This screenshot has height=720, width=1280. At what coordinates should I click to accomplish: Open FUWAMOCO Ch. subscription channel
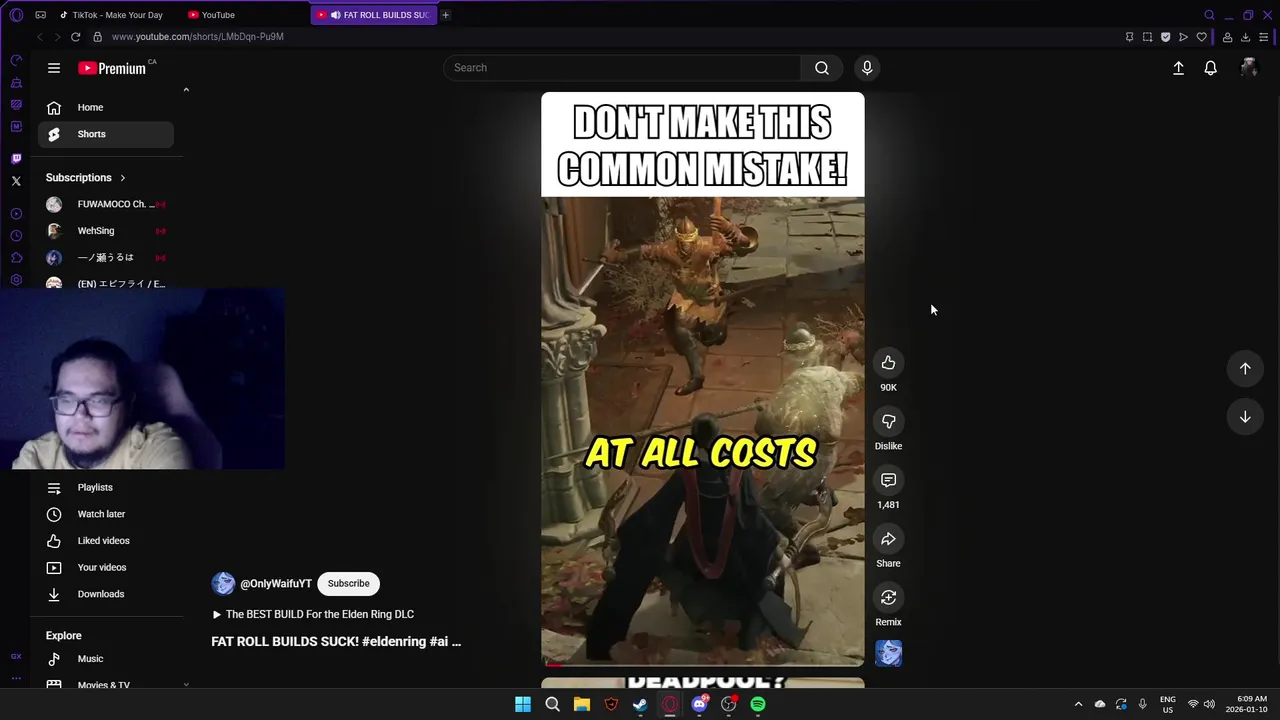(x=106, y=204)
